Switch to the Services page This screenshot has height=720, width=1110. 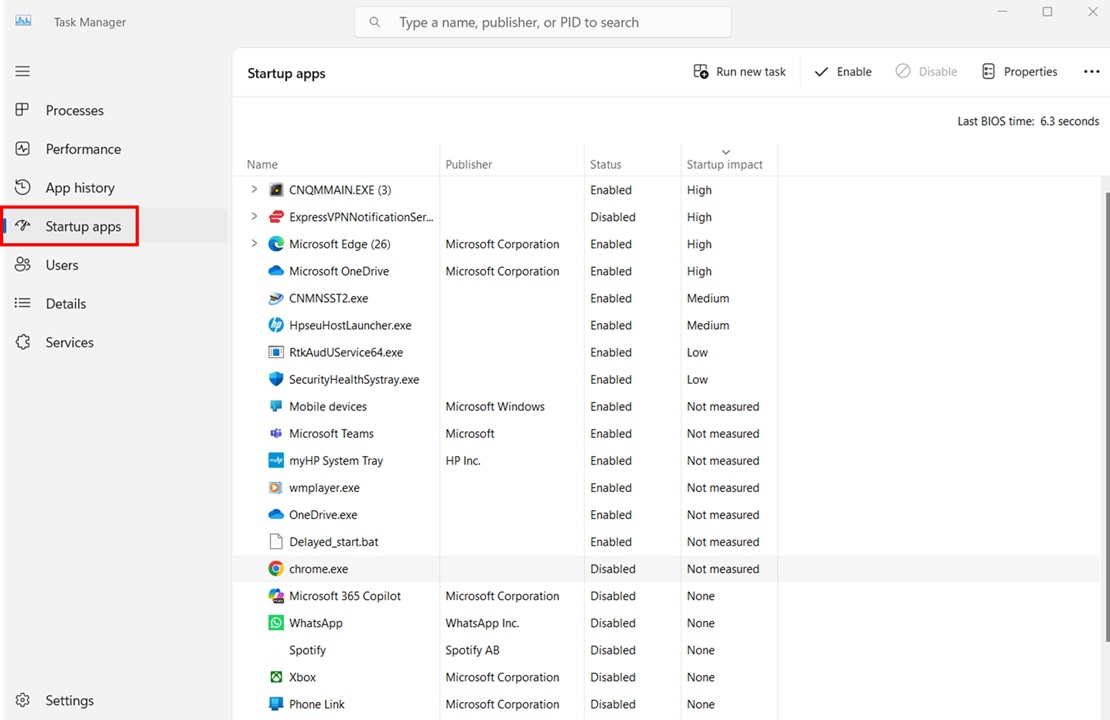[x=69, y=342]
